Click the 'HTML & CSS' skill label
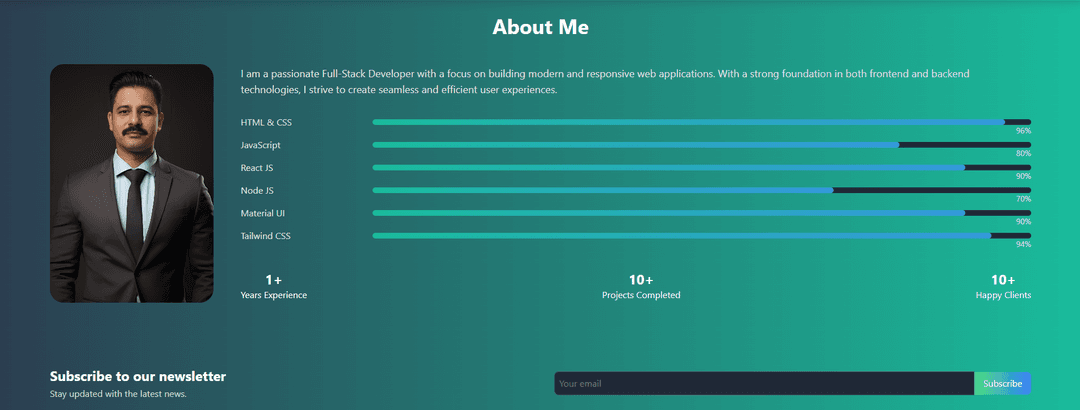 coord(266,122)
